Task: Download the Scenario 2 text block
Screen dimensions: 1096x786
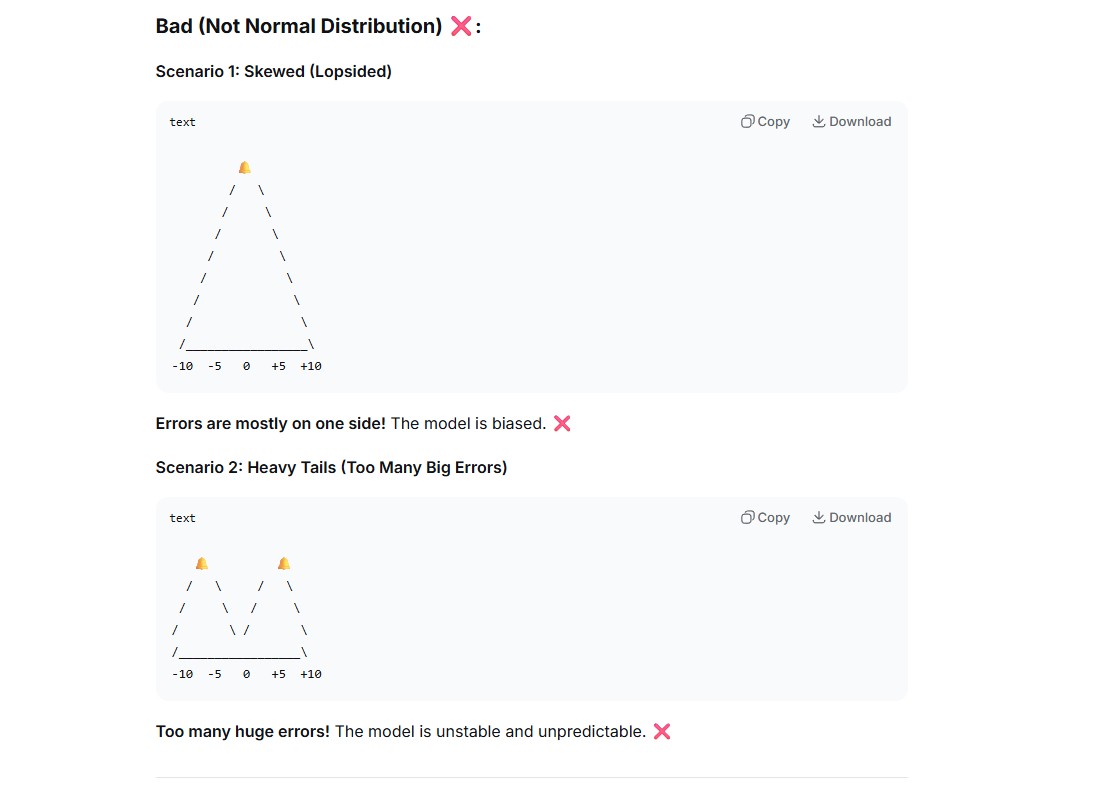Action: pyautogui.click(x=852, y=517)
